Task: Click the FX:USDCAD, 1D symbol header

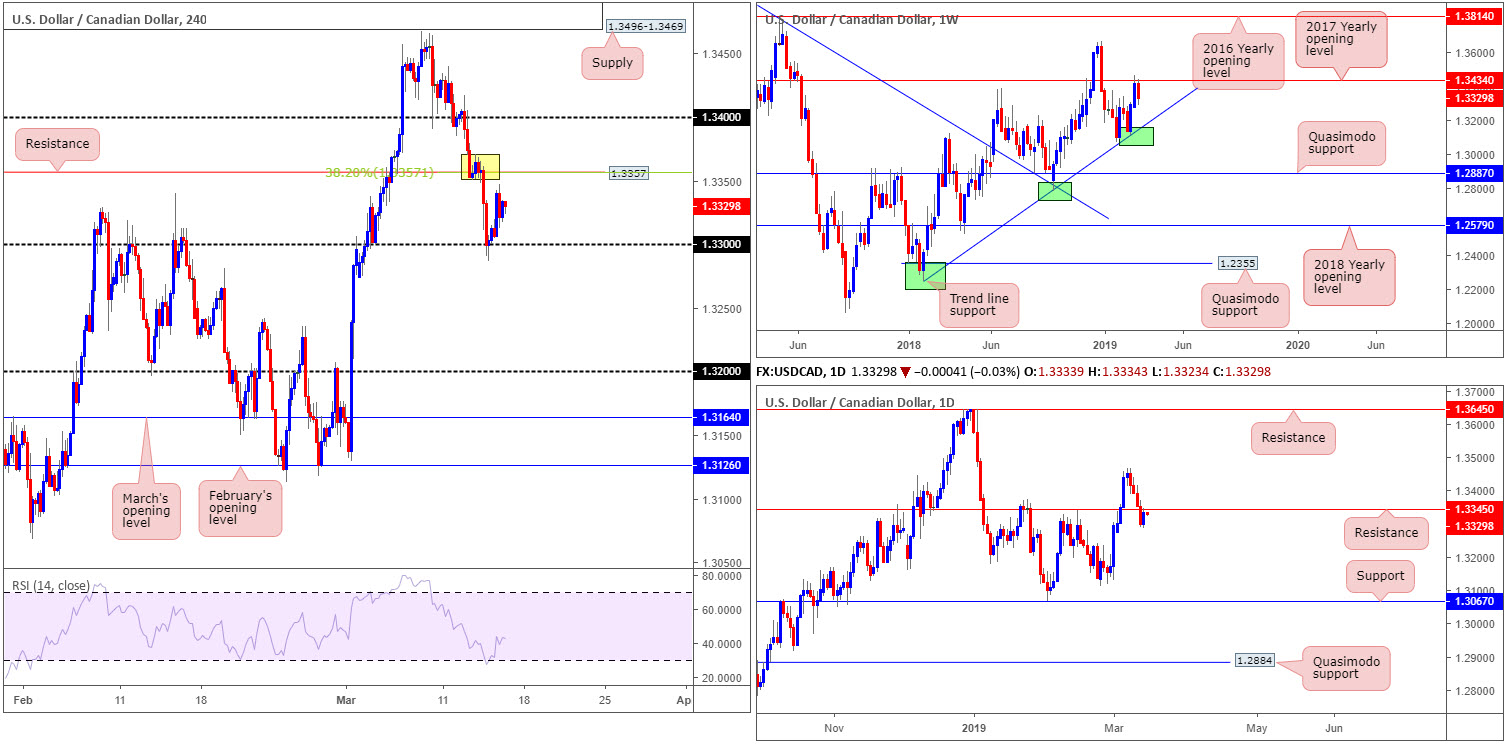Action: tap(800, 372)
